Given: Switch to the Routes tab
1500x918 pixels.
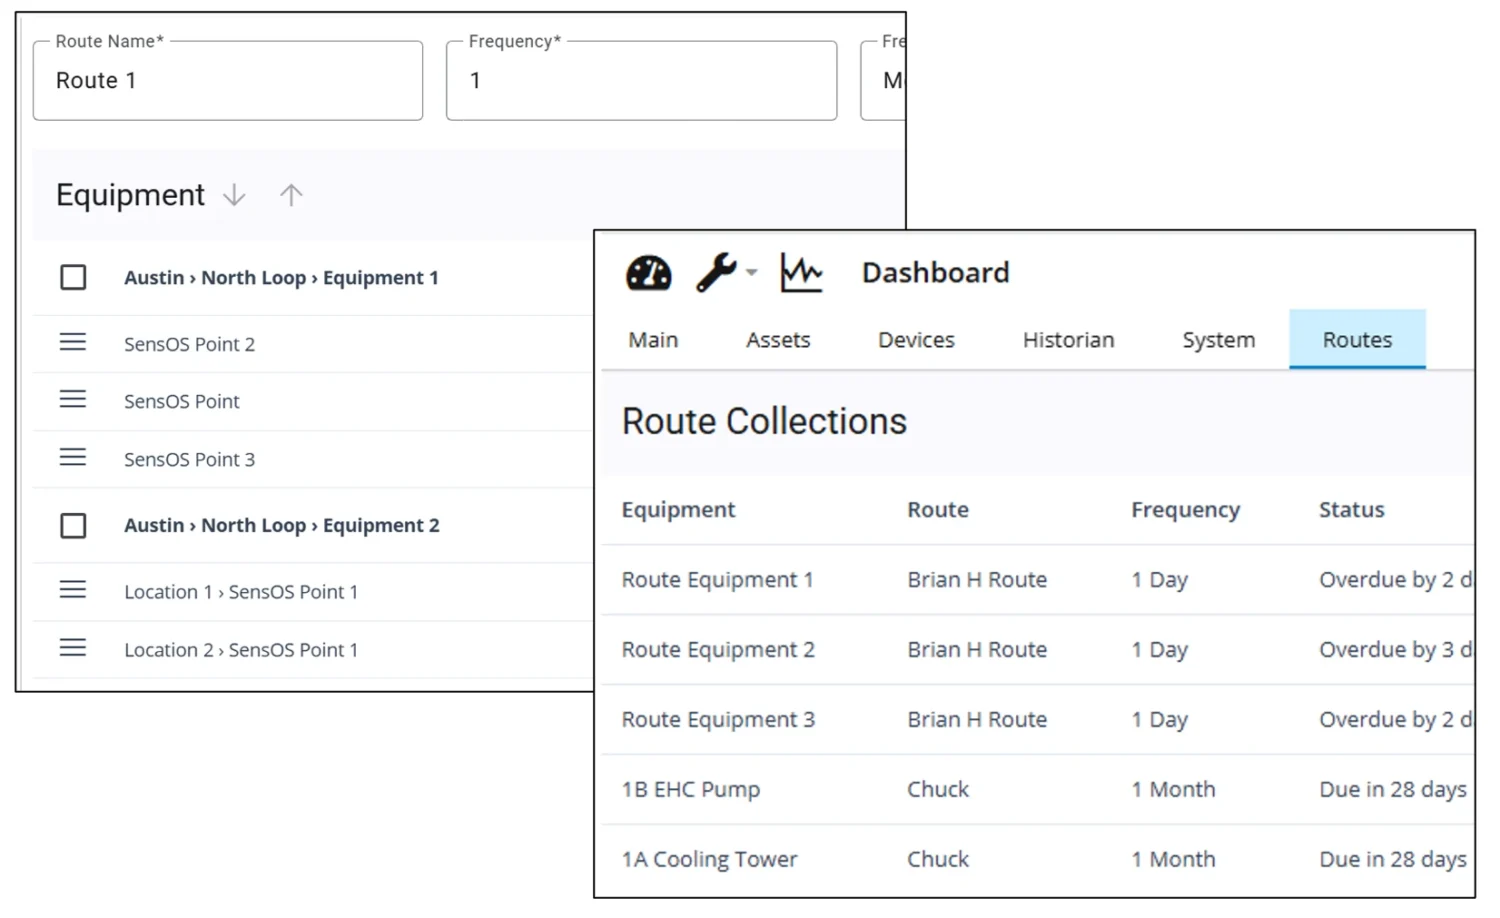Looking at the screenshot, I should pyautogui.click(x=1356, y=340).
